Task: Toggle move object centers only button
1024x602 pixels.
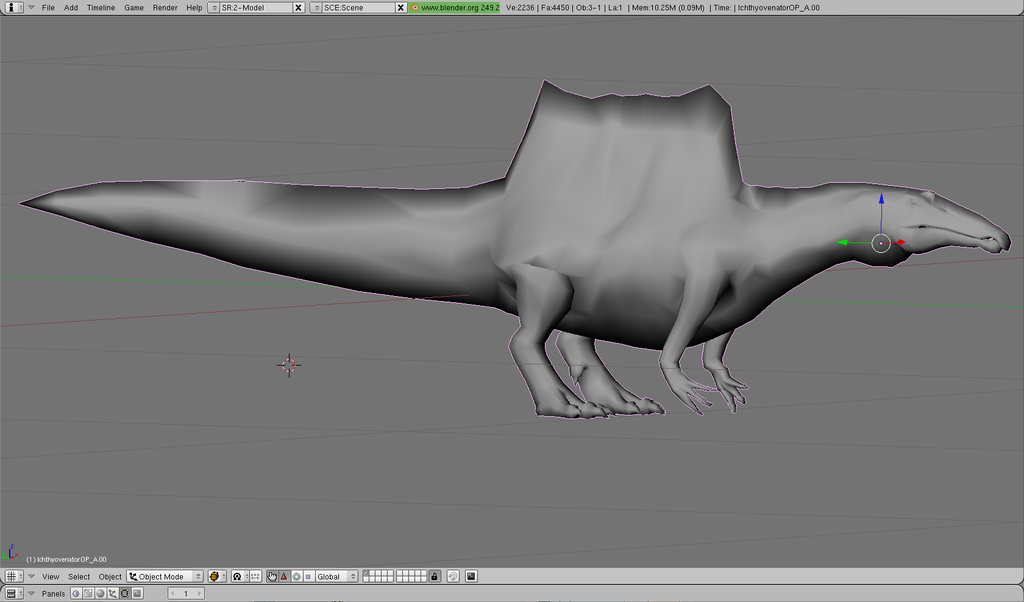Action: [x=254, y=577]
